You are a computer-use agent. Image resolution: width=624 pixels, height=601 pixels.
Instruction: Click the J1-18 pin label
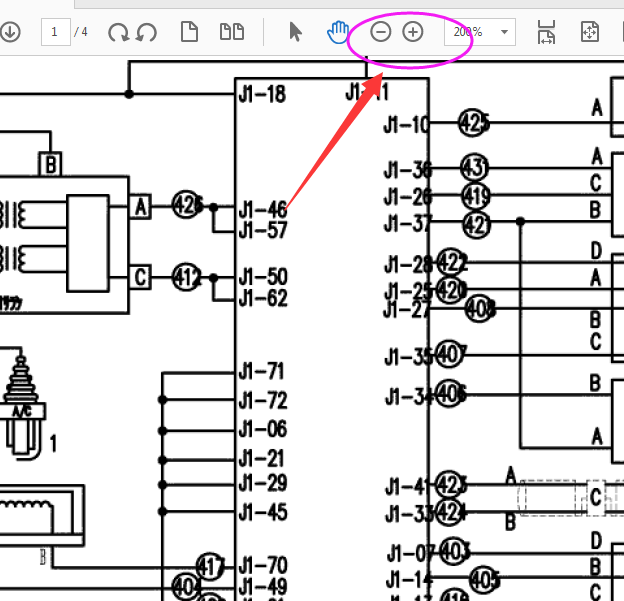[x=262, y=94]
